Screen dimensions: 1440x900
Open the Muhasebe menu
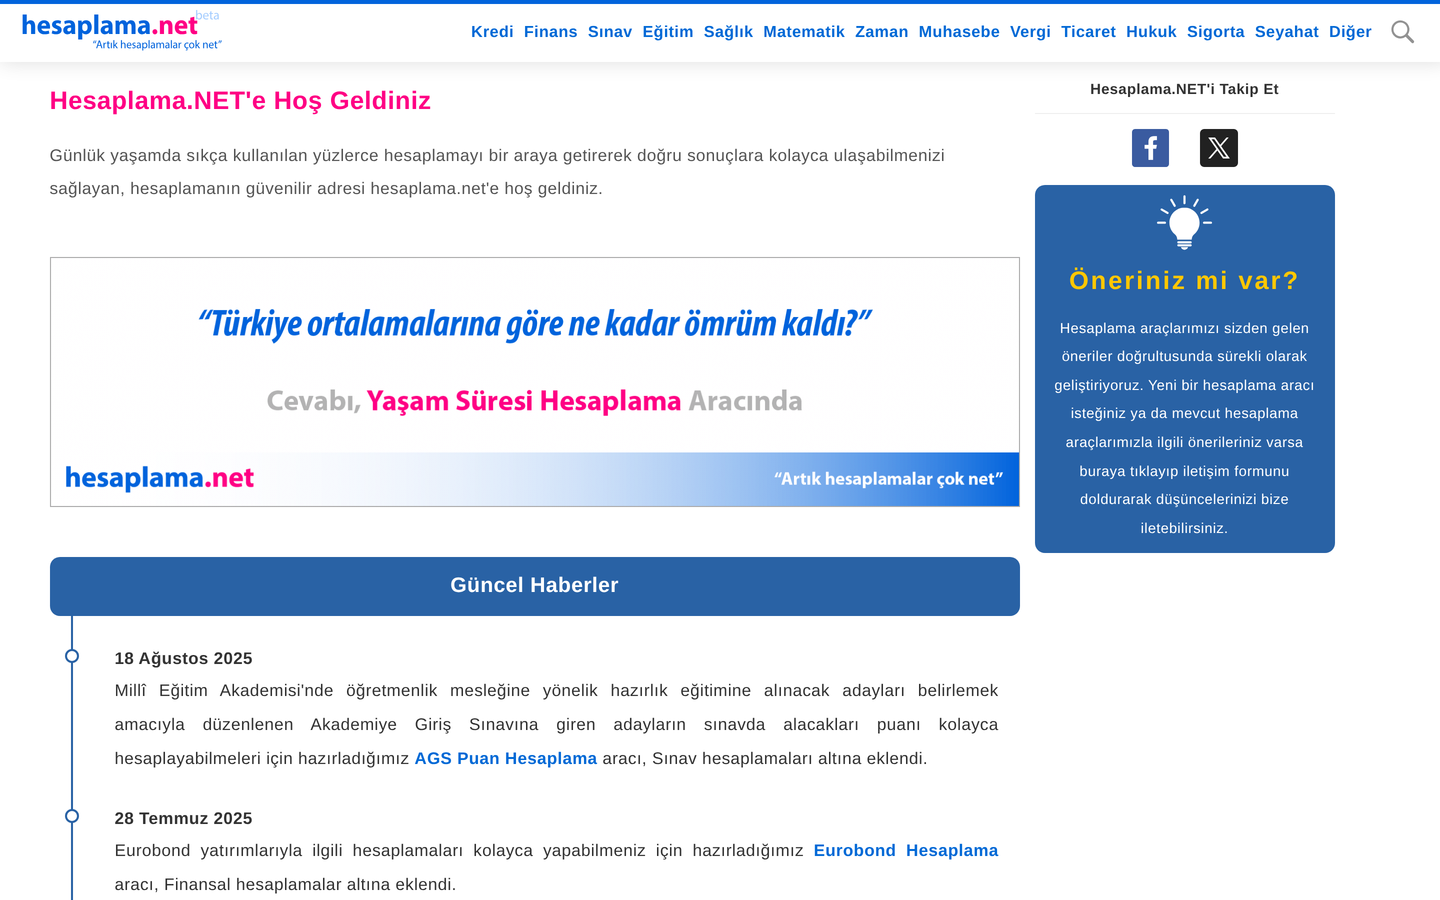959,32
